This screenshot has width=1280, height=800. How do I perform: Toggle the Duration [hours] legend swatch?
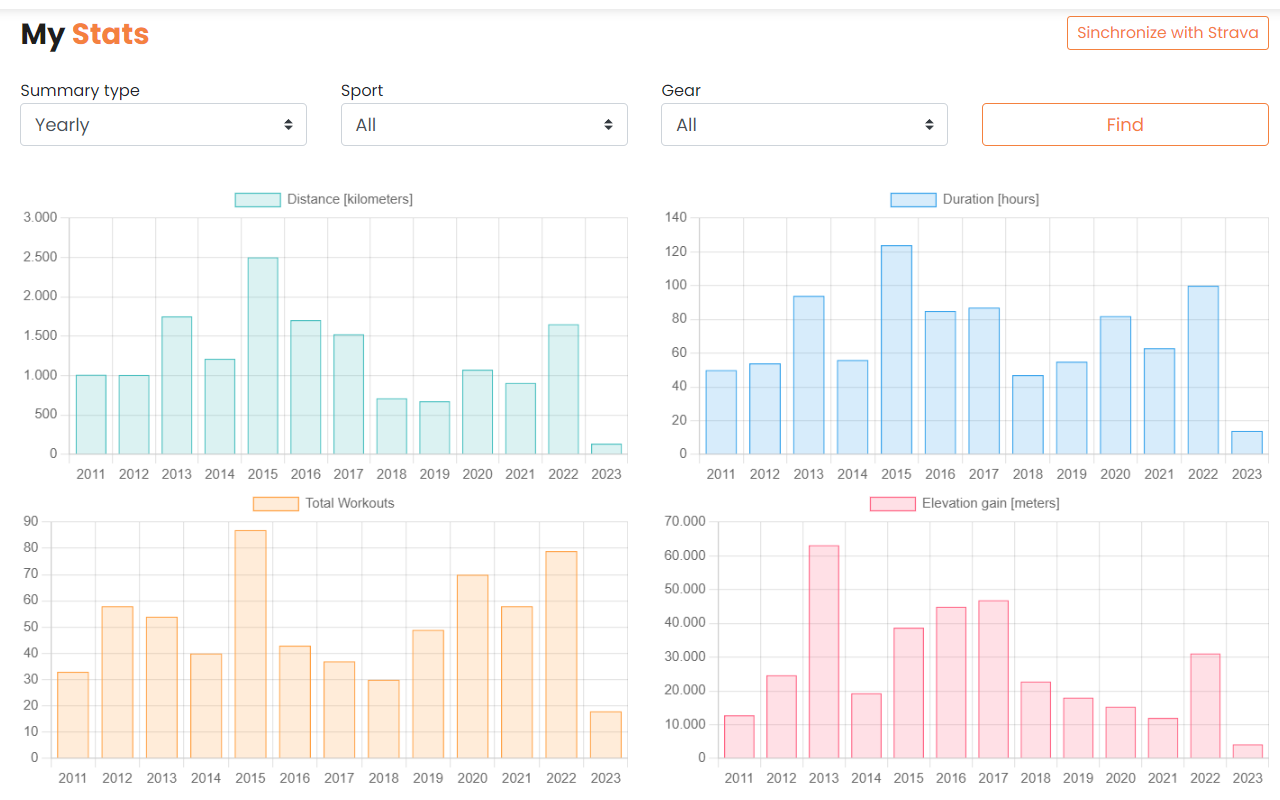(913, 200)
